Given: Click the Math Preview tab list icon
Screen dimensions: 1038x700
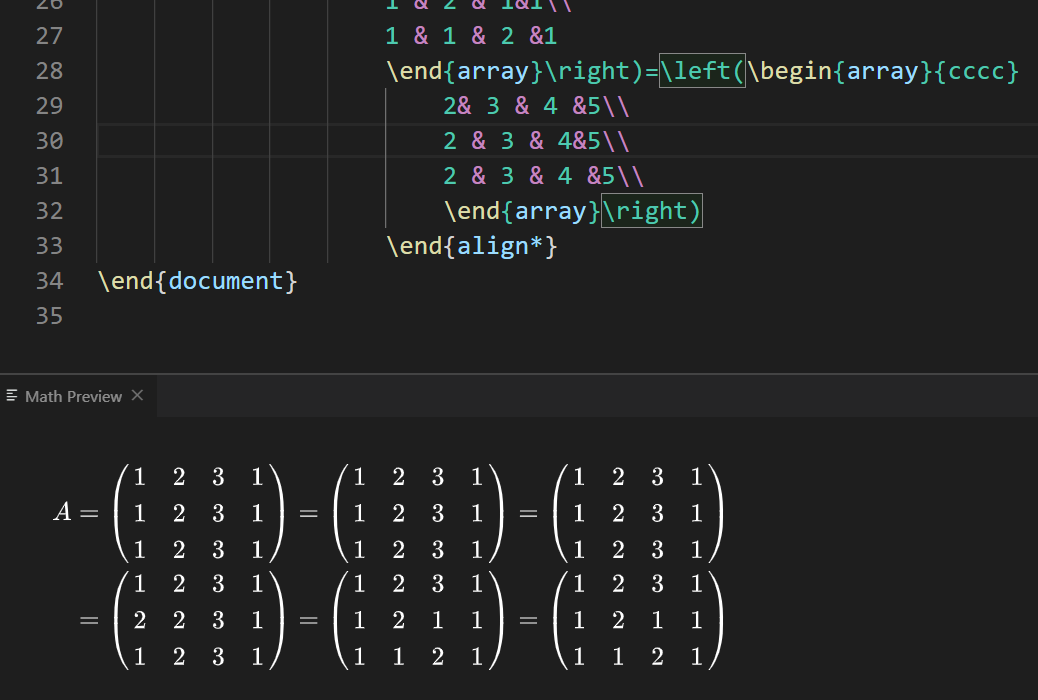Looking at the screenshot, I should tap(12, 396).
